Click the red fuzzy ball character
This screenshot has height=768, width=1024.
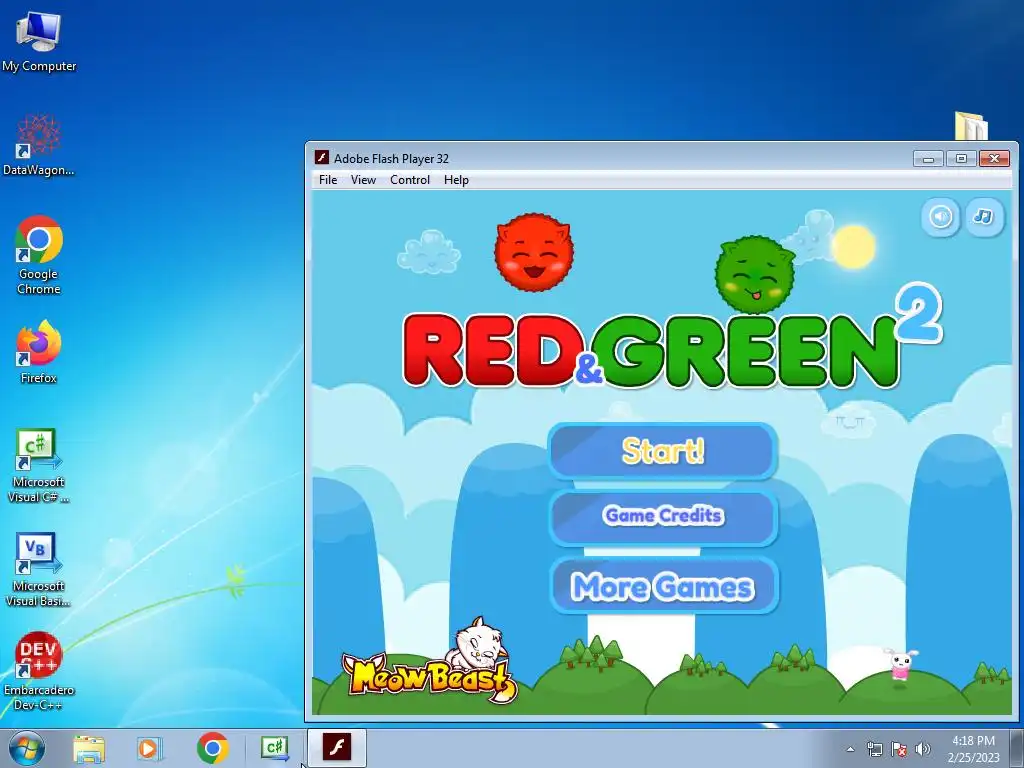tap(534, 252)
